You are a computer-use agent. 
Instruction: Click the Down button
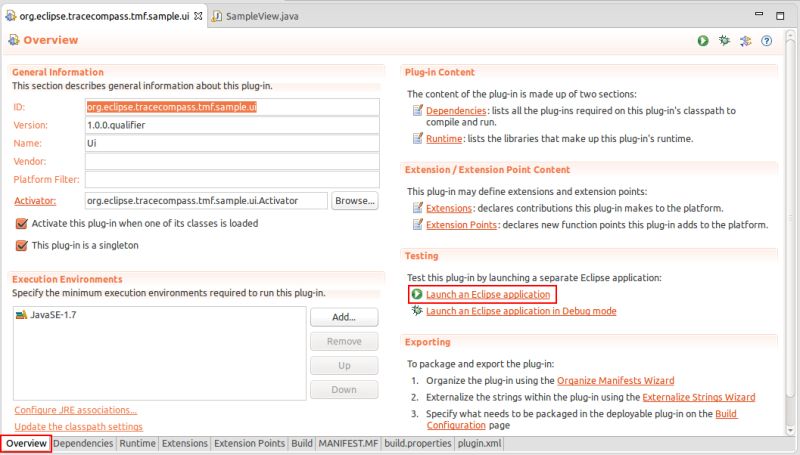click(x=344, y=389)
